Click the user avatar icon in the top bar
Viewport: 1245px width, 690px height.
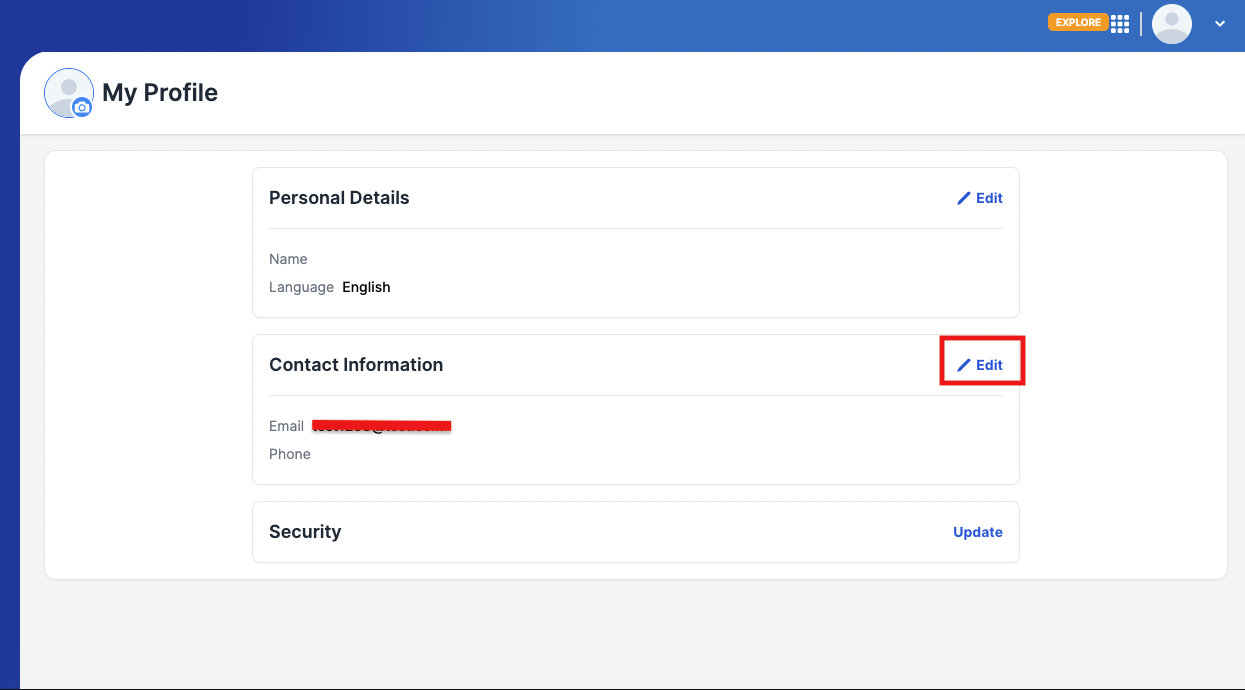pos(1171,24)
